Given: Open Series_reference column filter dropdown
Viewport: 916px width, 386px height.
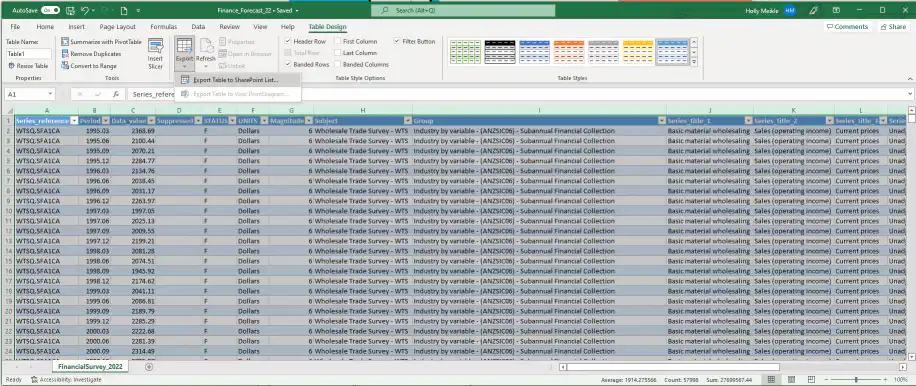Looking at the screenshot, I should point(74,120).
